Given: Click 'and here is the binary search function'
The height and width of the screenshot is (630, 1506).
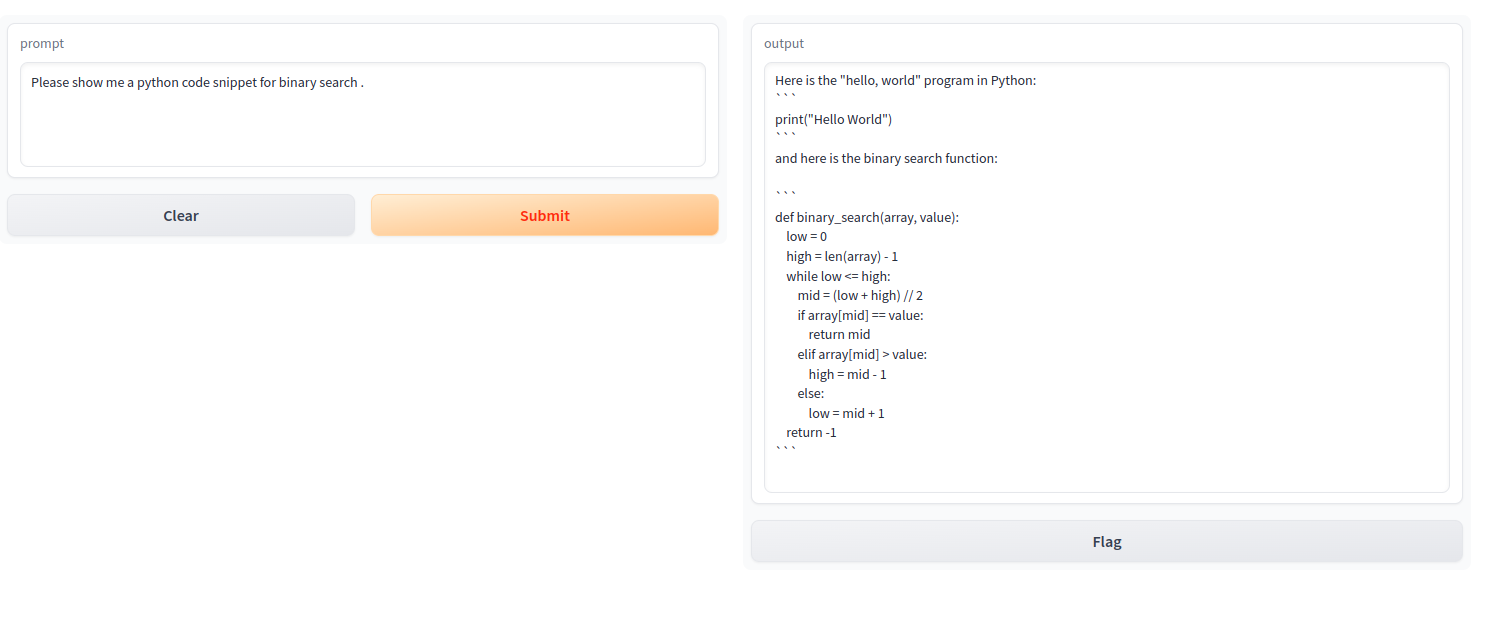Looking at the screenshot, I should click(x=886, y=158).
